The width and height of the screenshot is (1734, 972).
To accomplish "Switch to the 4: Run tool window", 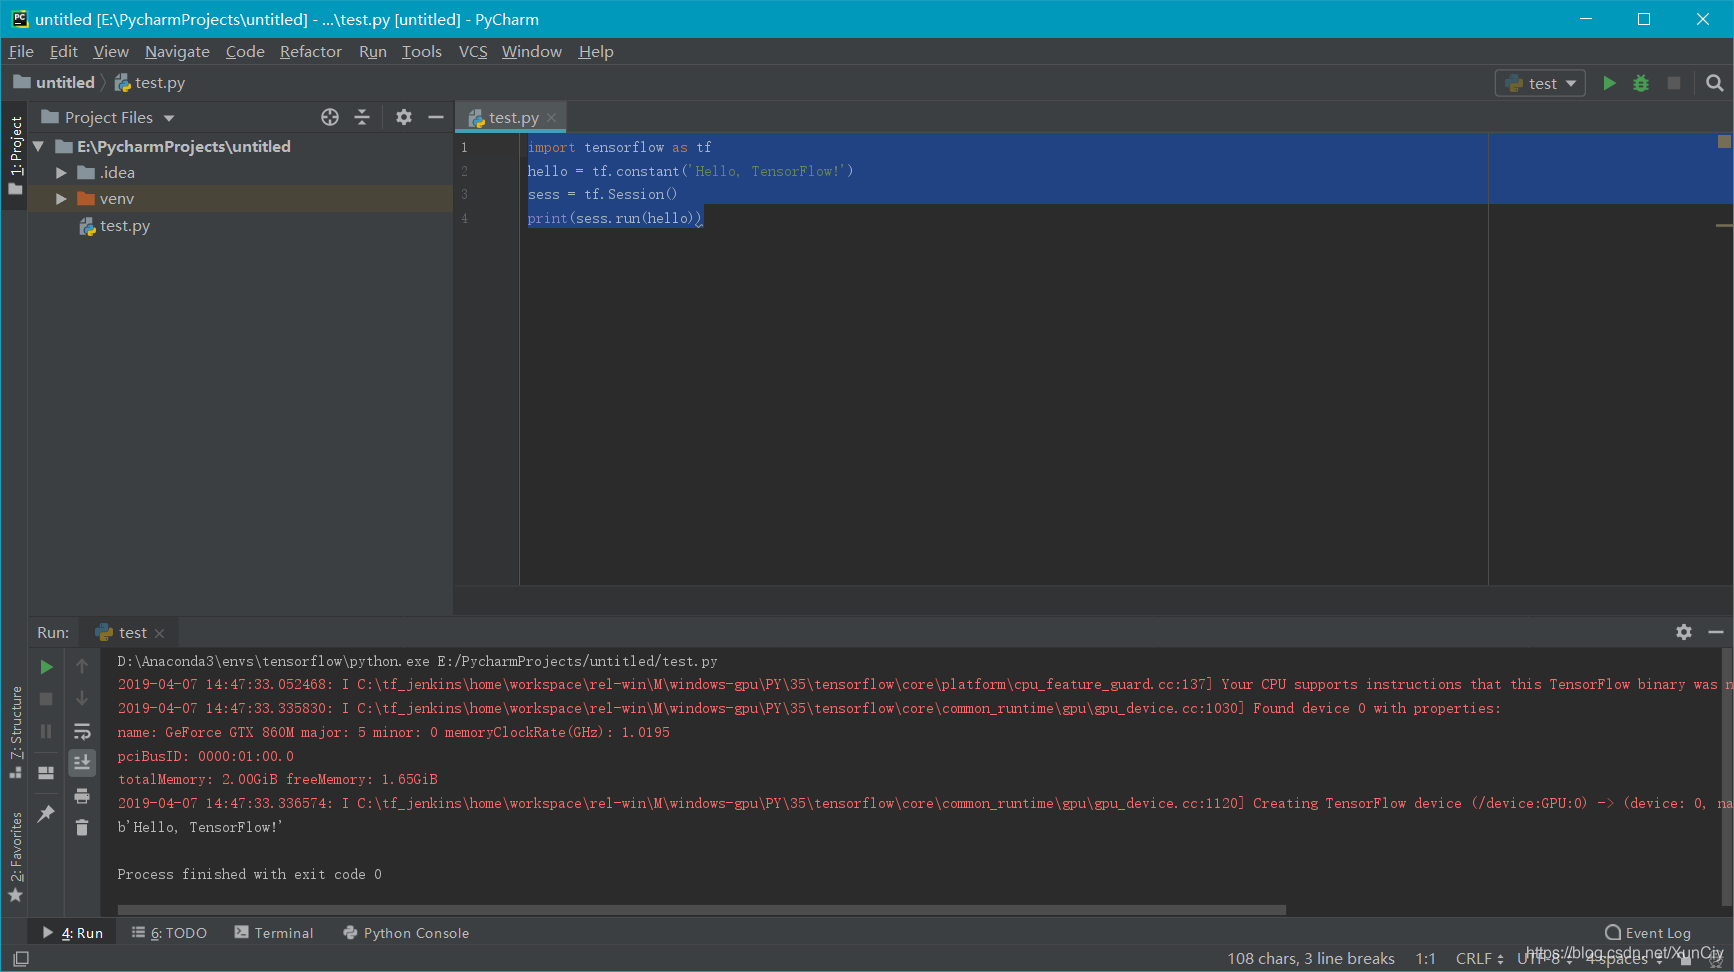I will [x=73, y=932].
